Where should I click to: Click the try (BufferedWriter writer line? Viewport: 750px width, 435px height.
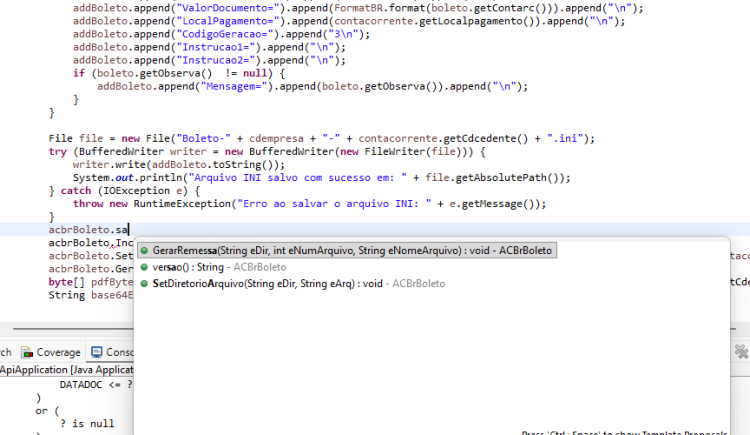click(267, 151)
